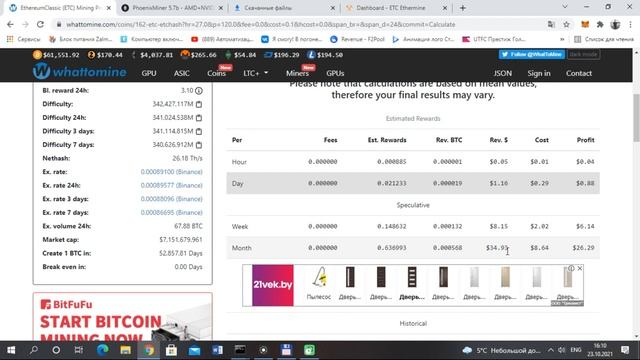Open Chrome three-dot menu
The image size is (640, 360).
[630, 24]
